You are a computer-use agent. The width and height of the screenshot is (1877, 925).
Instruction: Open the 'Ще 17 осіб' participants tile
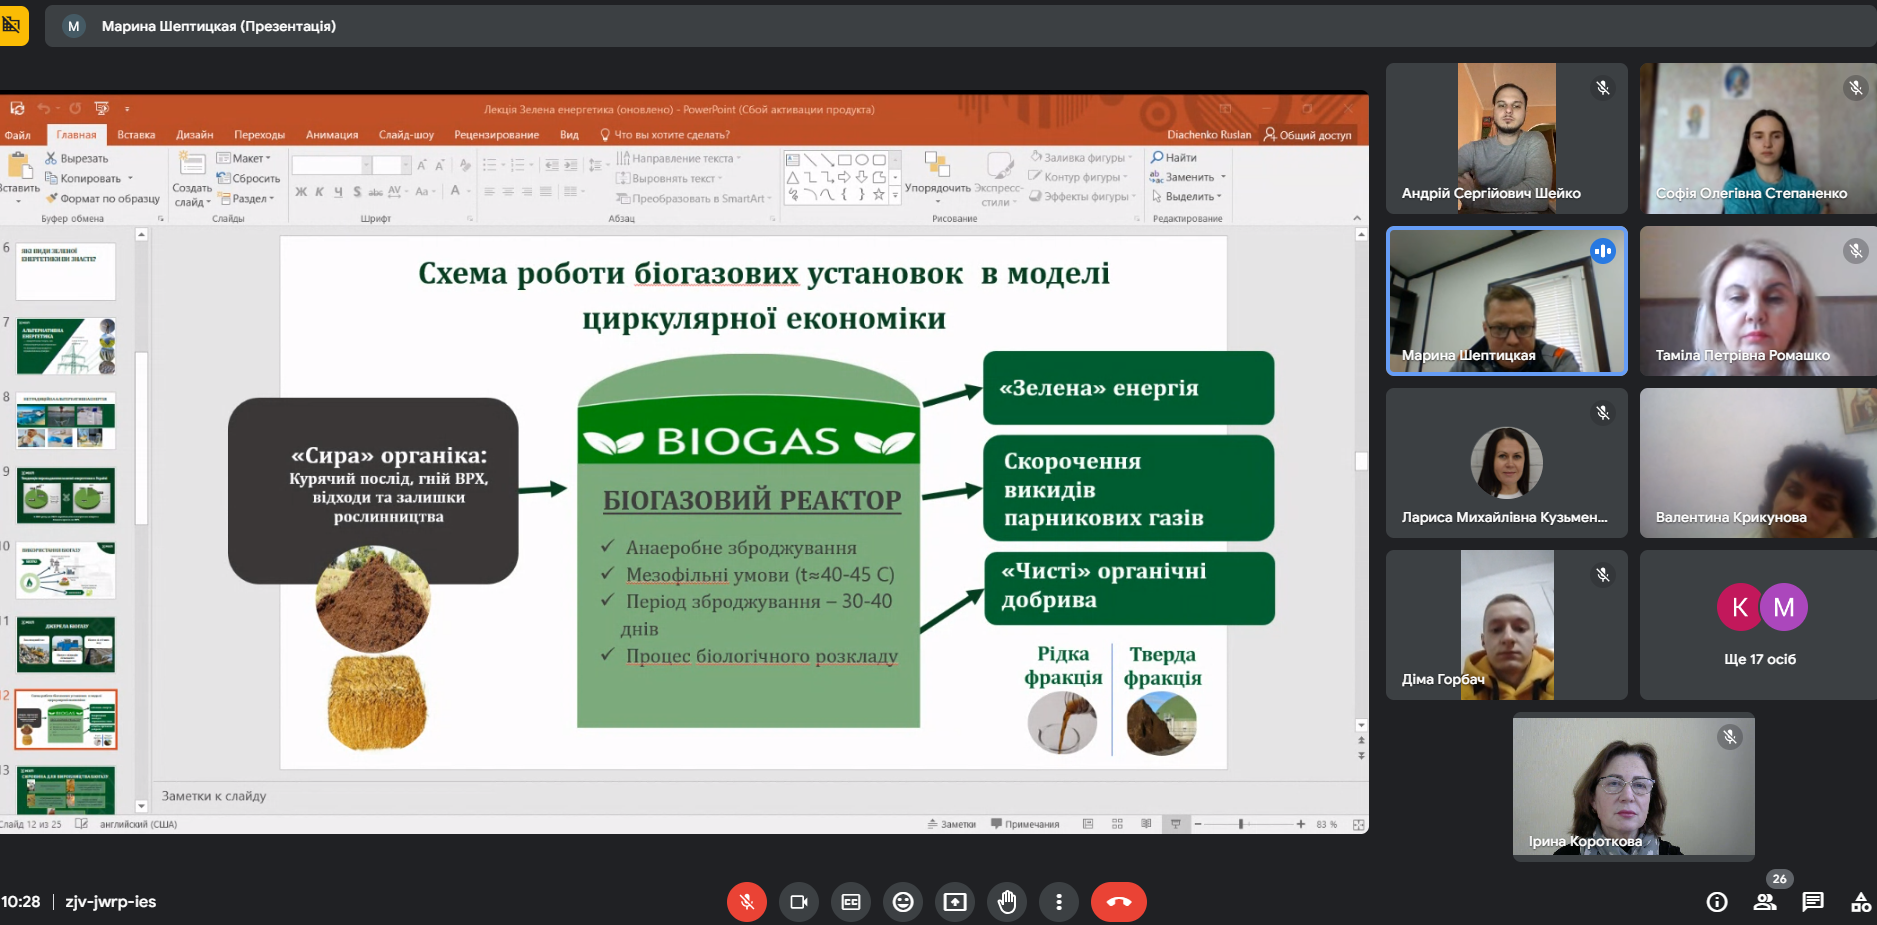(x=1758, y=625)
